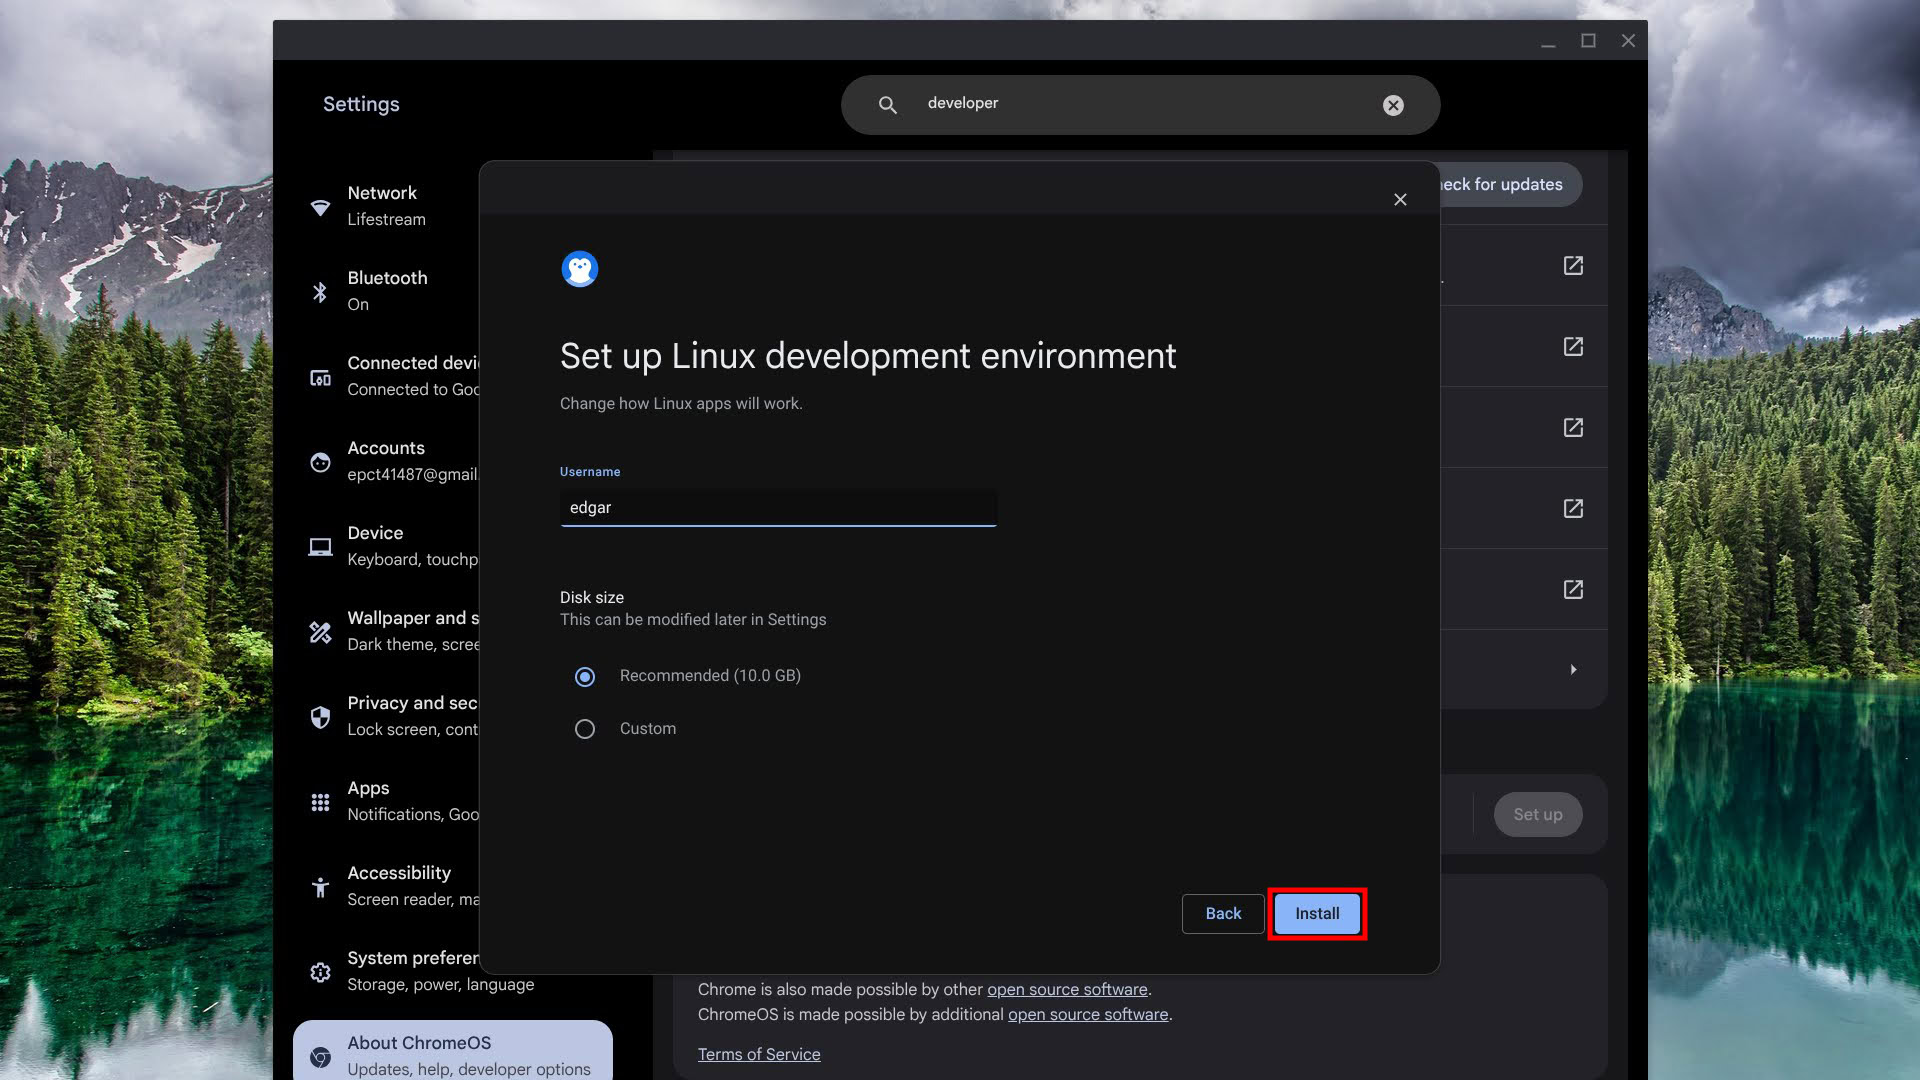Close the Linux setup dialog
Image resolution: width=1920 pixels, height=1080 pixels.
(1400, 200)
